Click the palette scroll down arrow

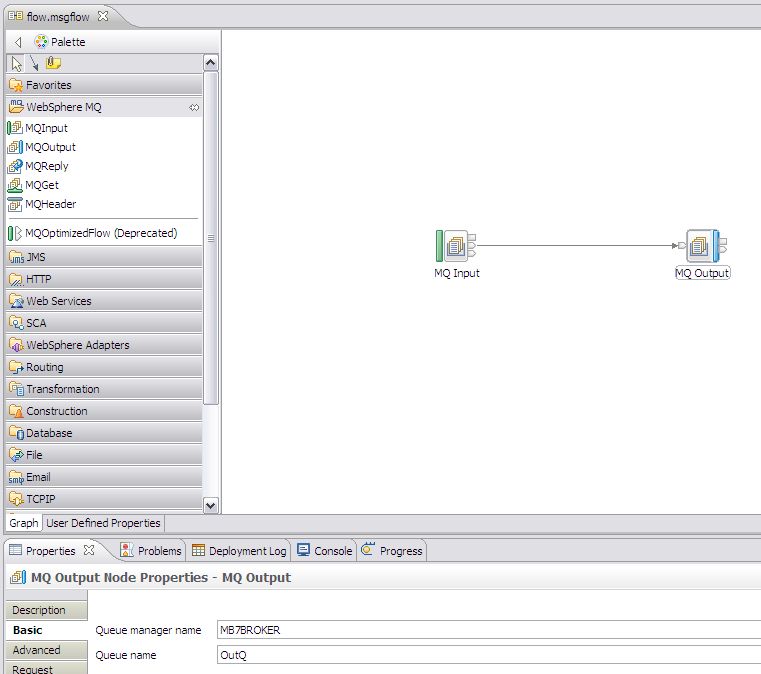coord(211,506)
